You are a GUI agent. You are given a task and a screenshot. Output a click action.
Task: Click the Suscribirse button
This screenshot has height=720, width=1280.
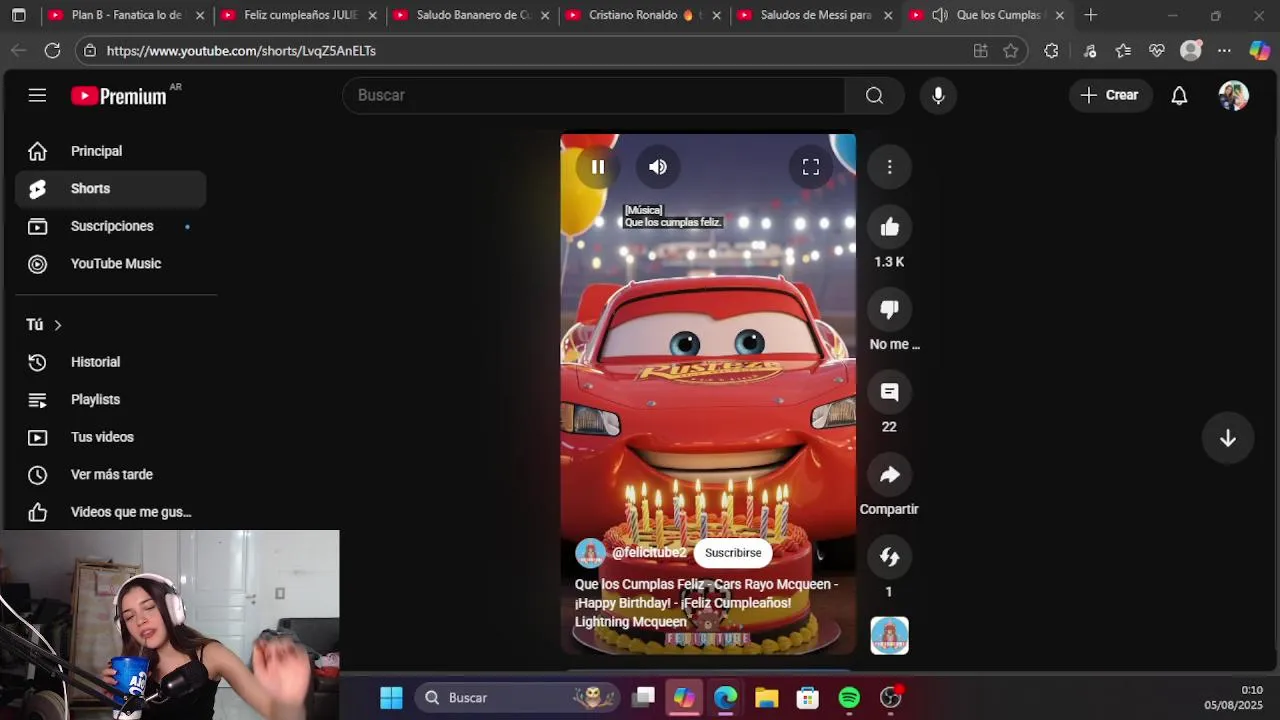[733, 553]
